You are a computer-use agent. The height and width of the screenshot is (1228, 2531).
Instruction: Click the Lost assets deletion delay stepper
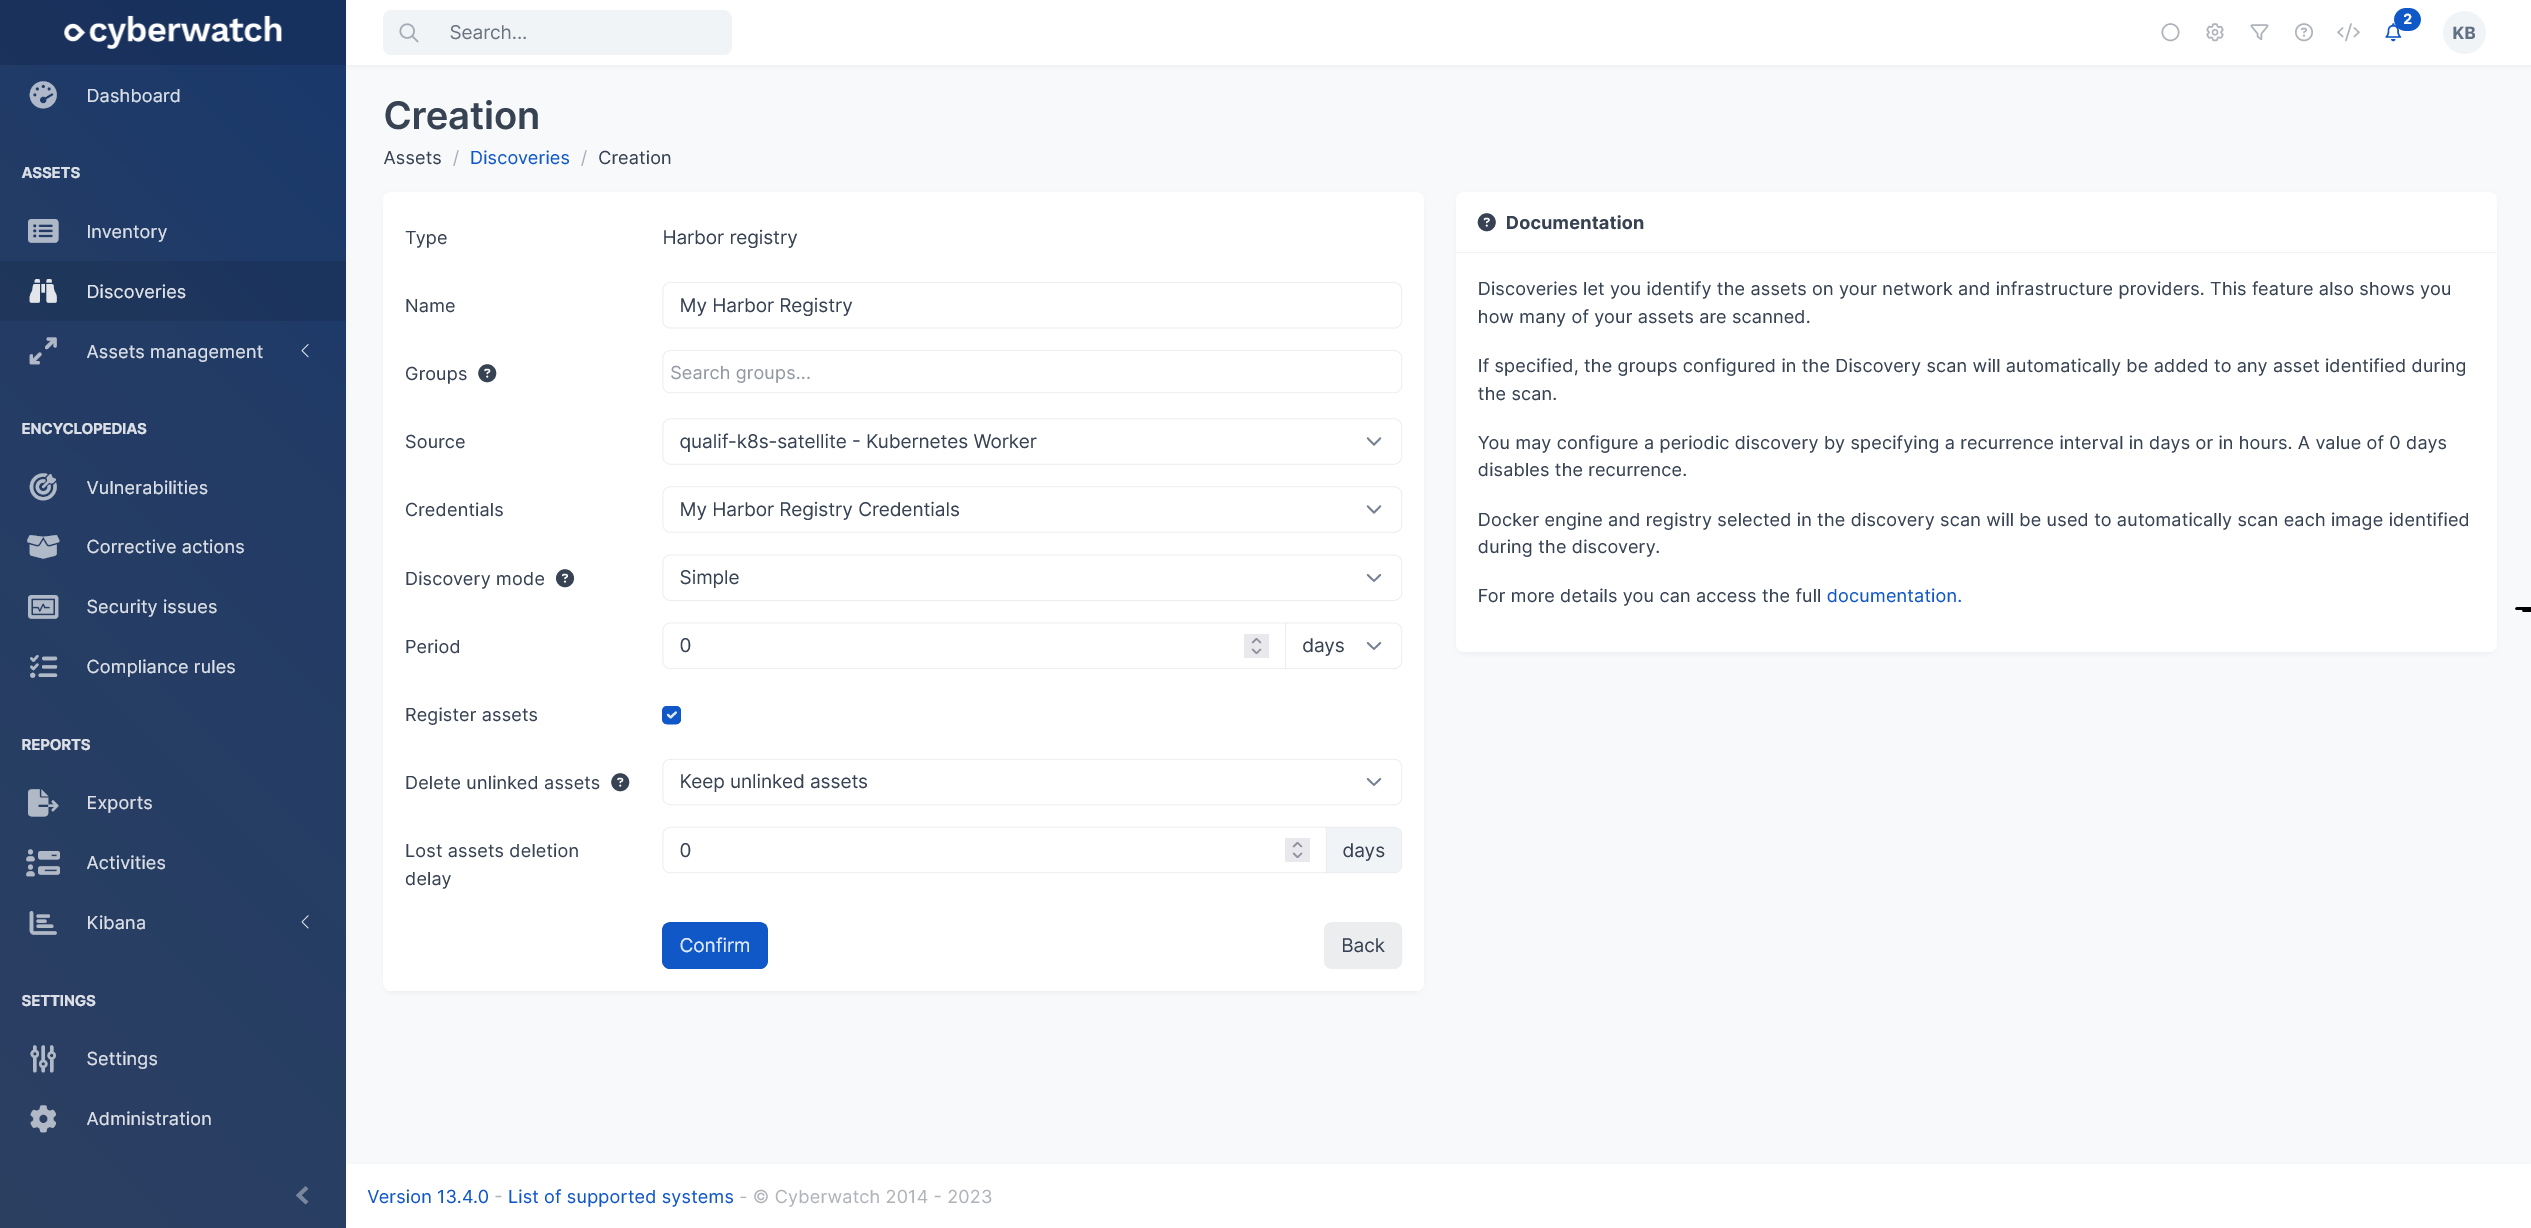tap(1297, 850)
